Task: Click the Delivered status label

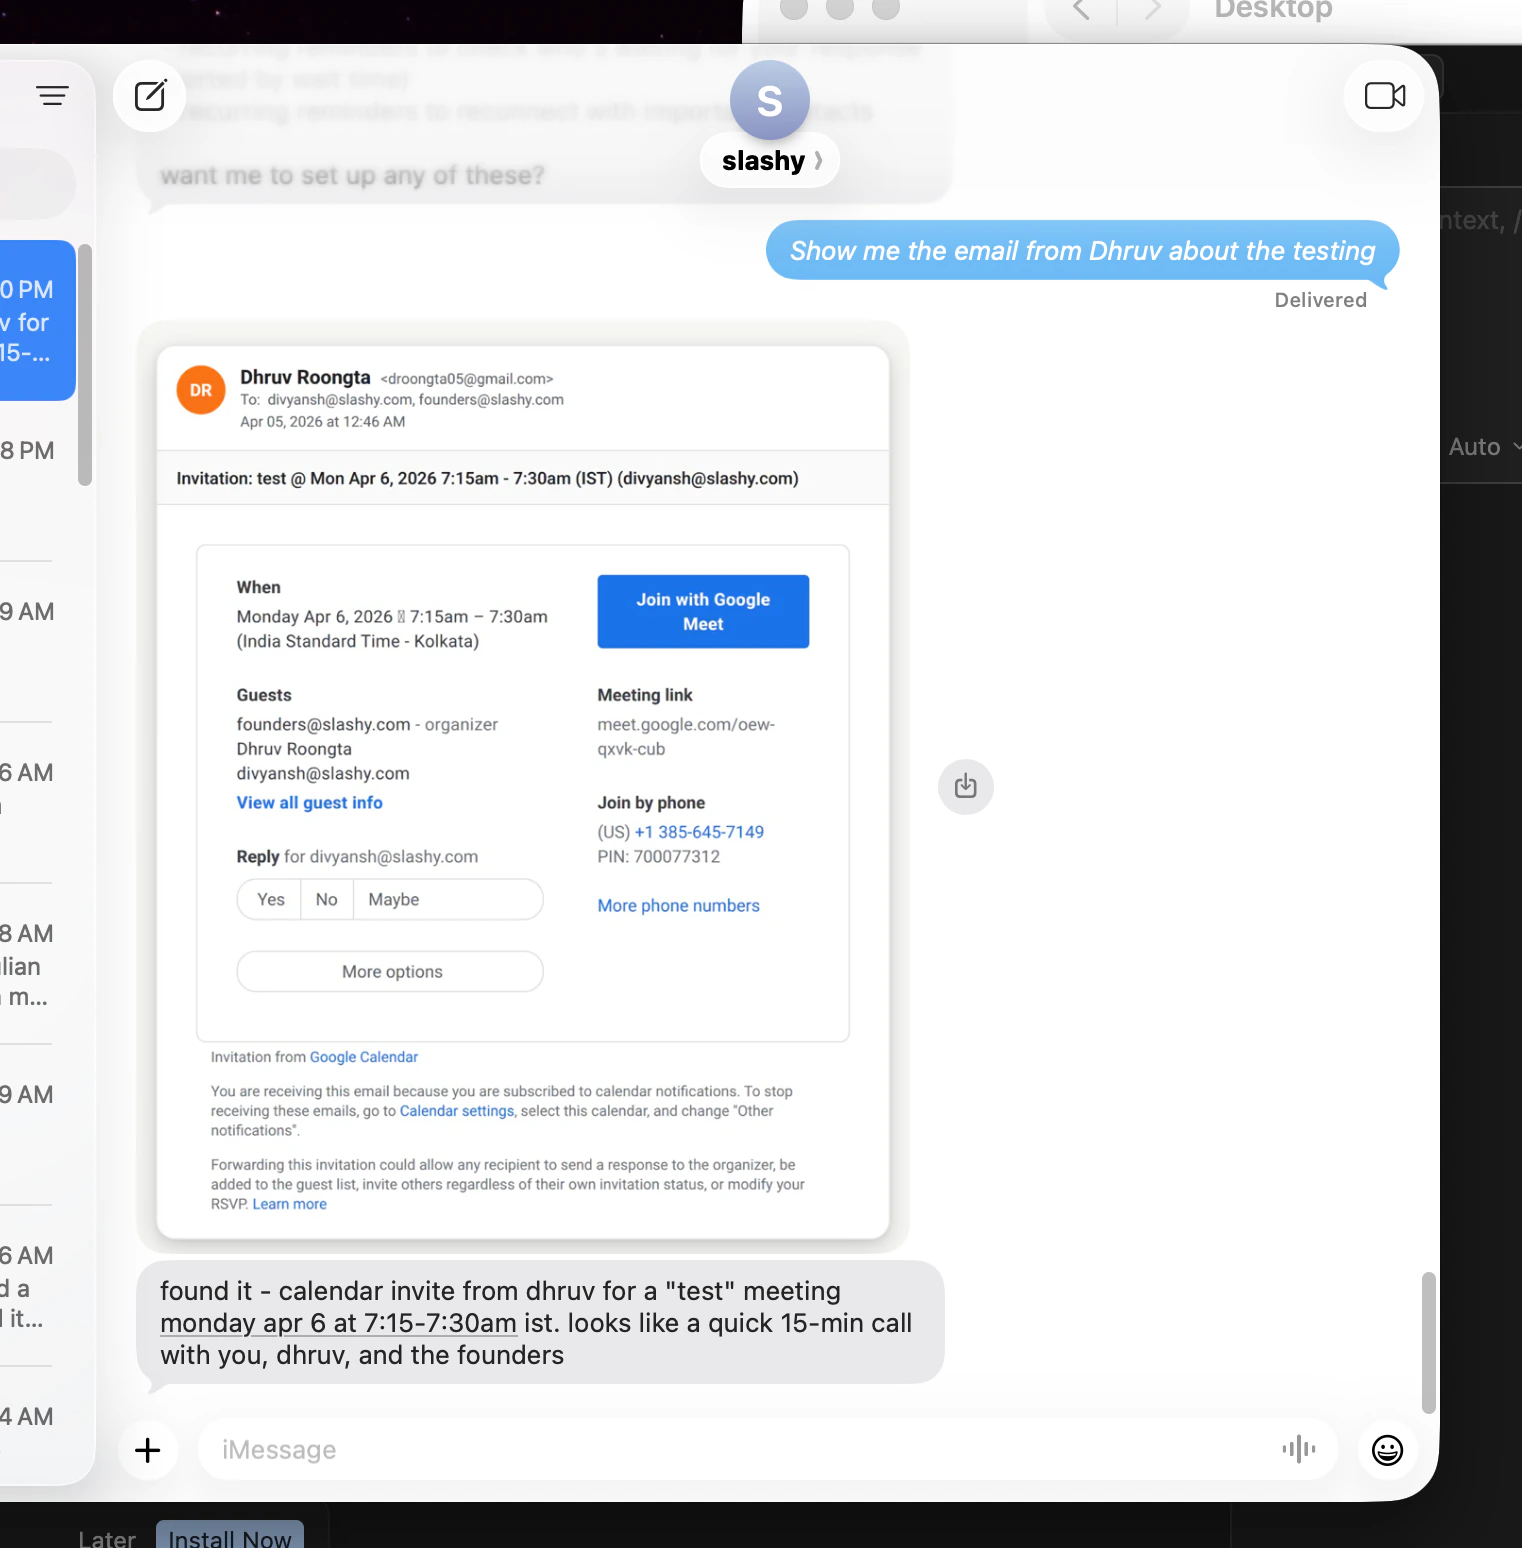Action: pyautogui.click(x=1320, y=300)
